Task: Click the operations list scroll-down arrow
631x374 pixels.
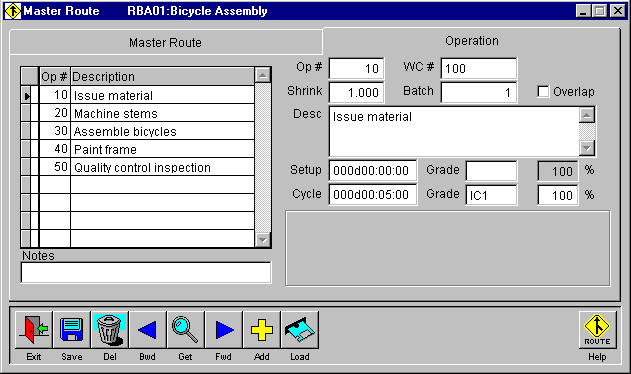Action: pos(263,240)
